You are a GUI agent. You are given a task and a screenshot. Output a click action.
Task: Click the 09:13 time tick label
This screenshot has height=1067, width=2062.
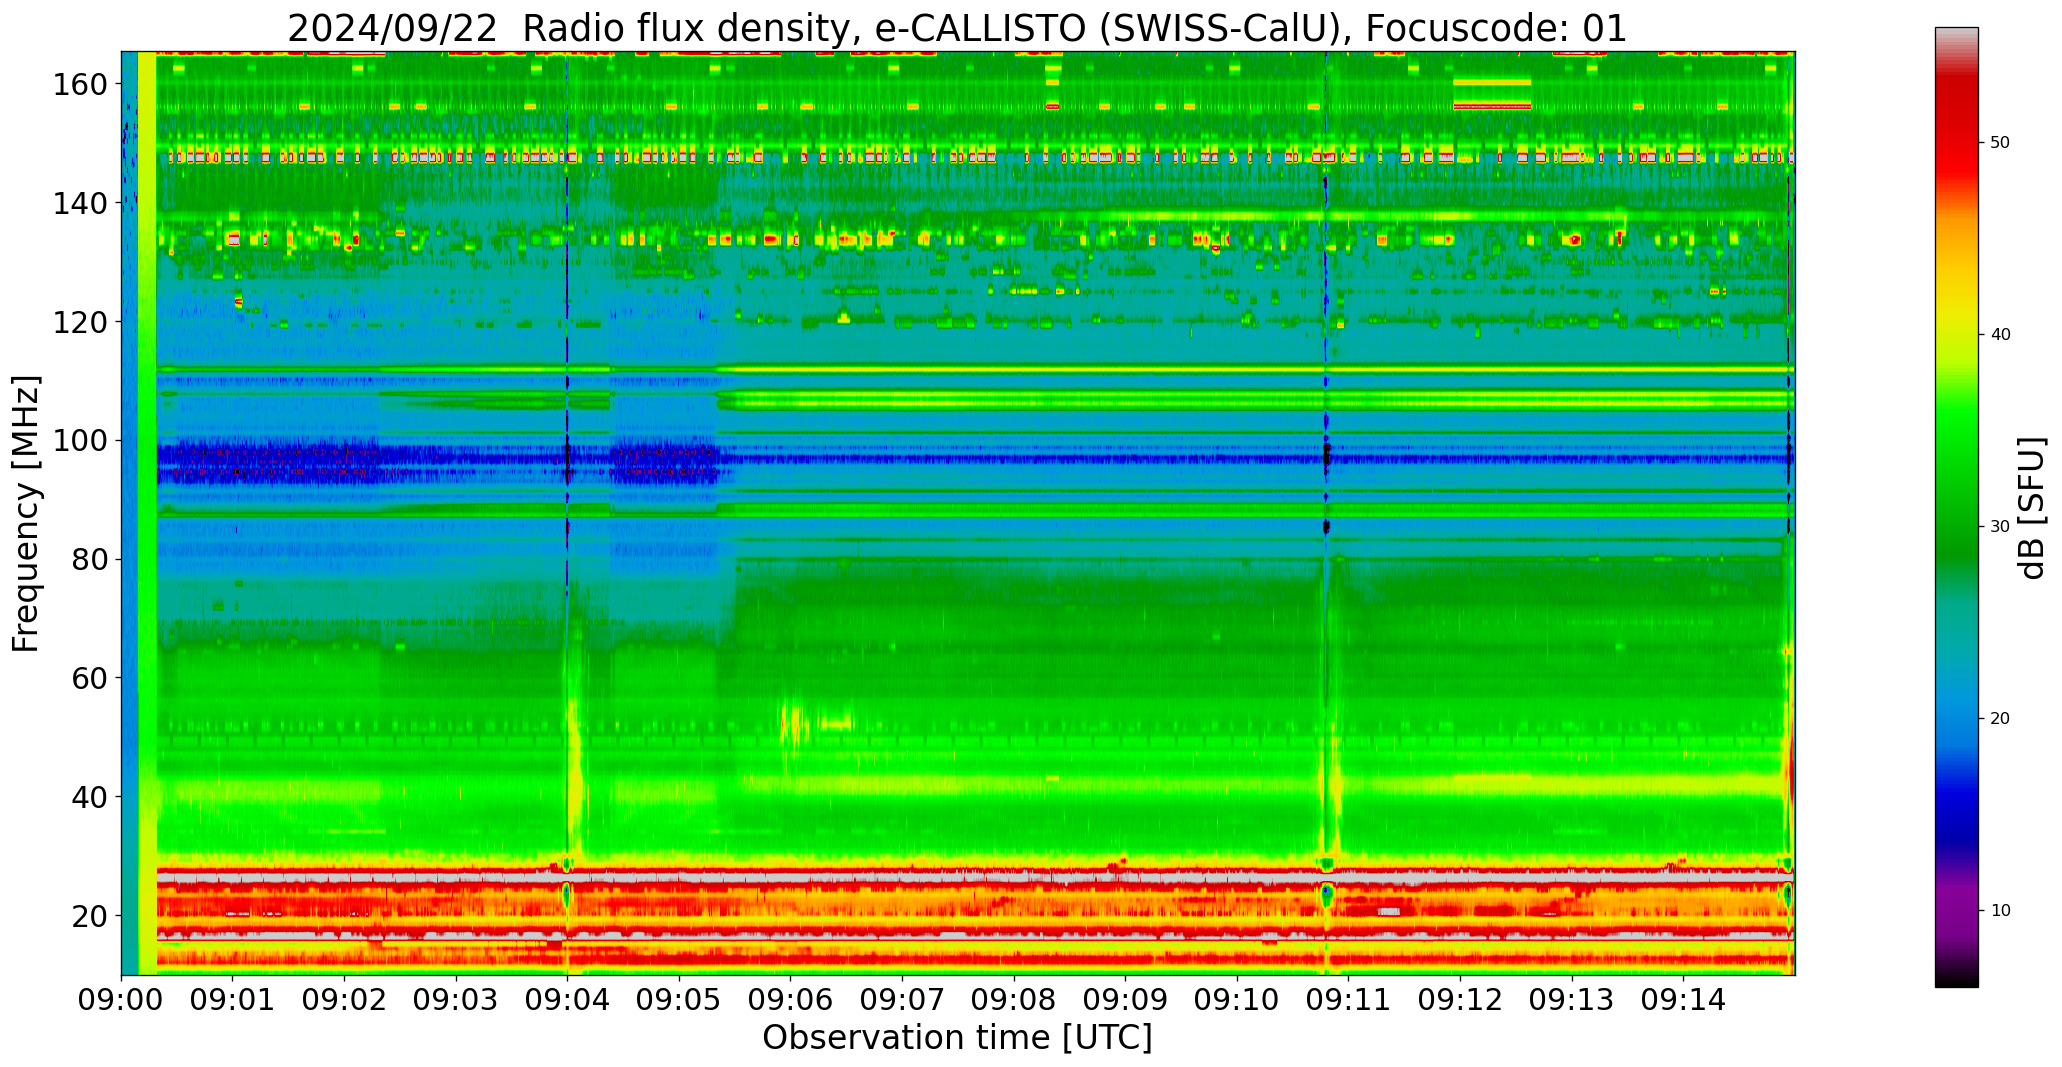(1572, 1002)
